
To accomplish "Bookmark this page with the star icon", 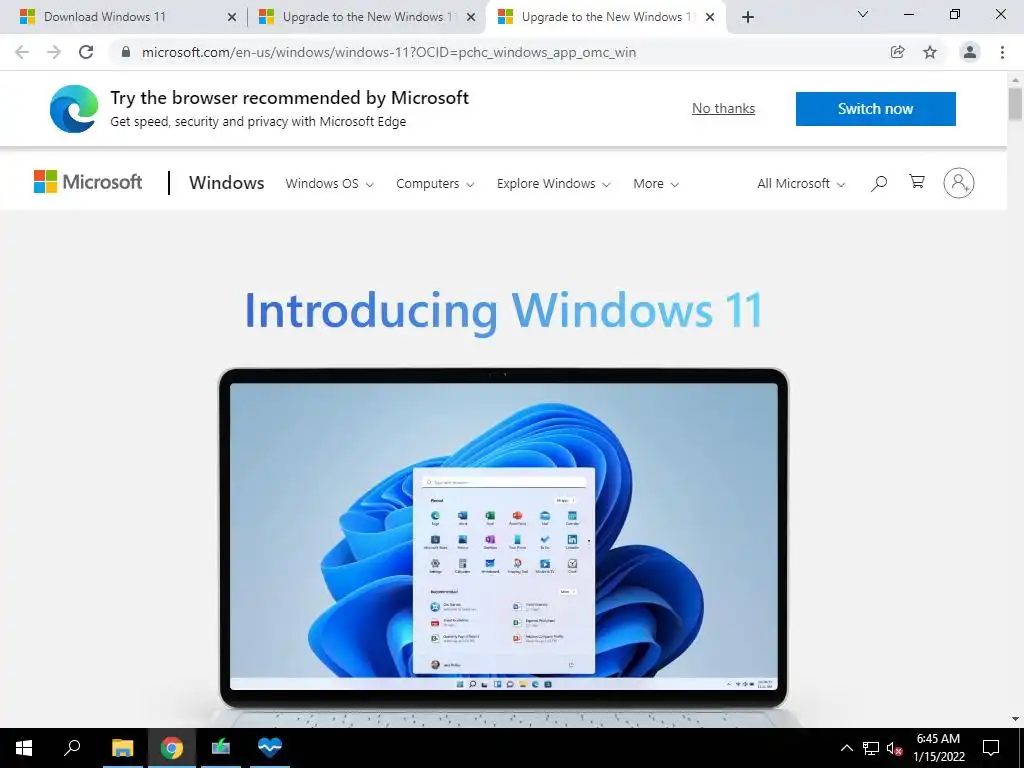I will pos(930,52).
